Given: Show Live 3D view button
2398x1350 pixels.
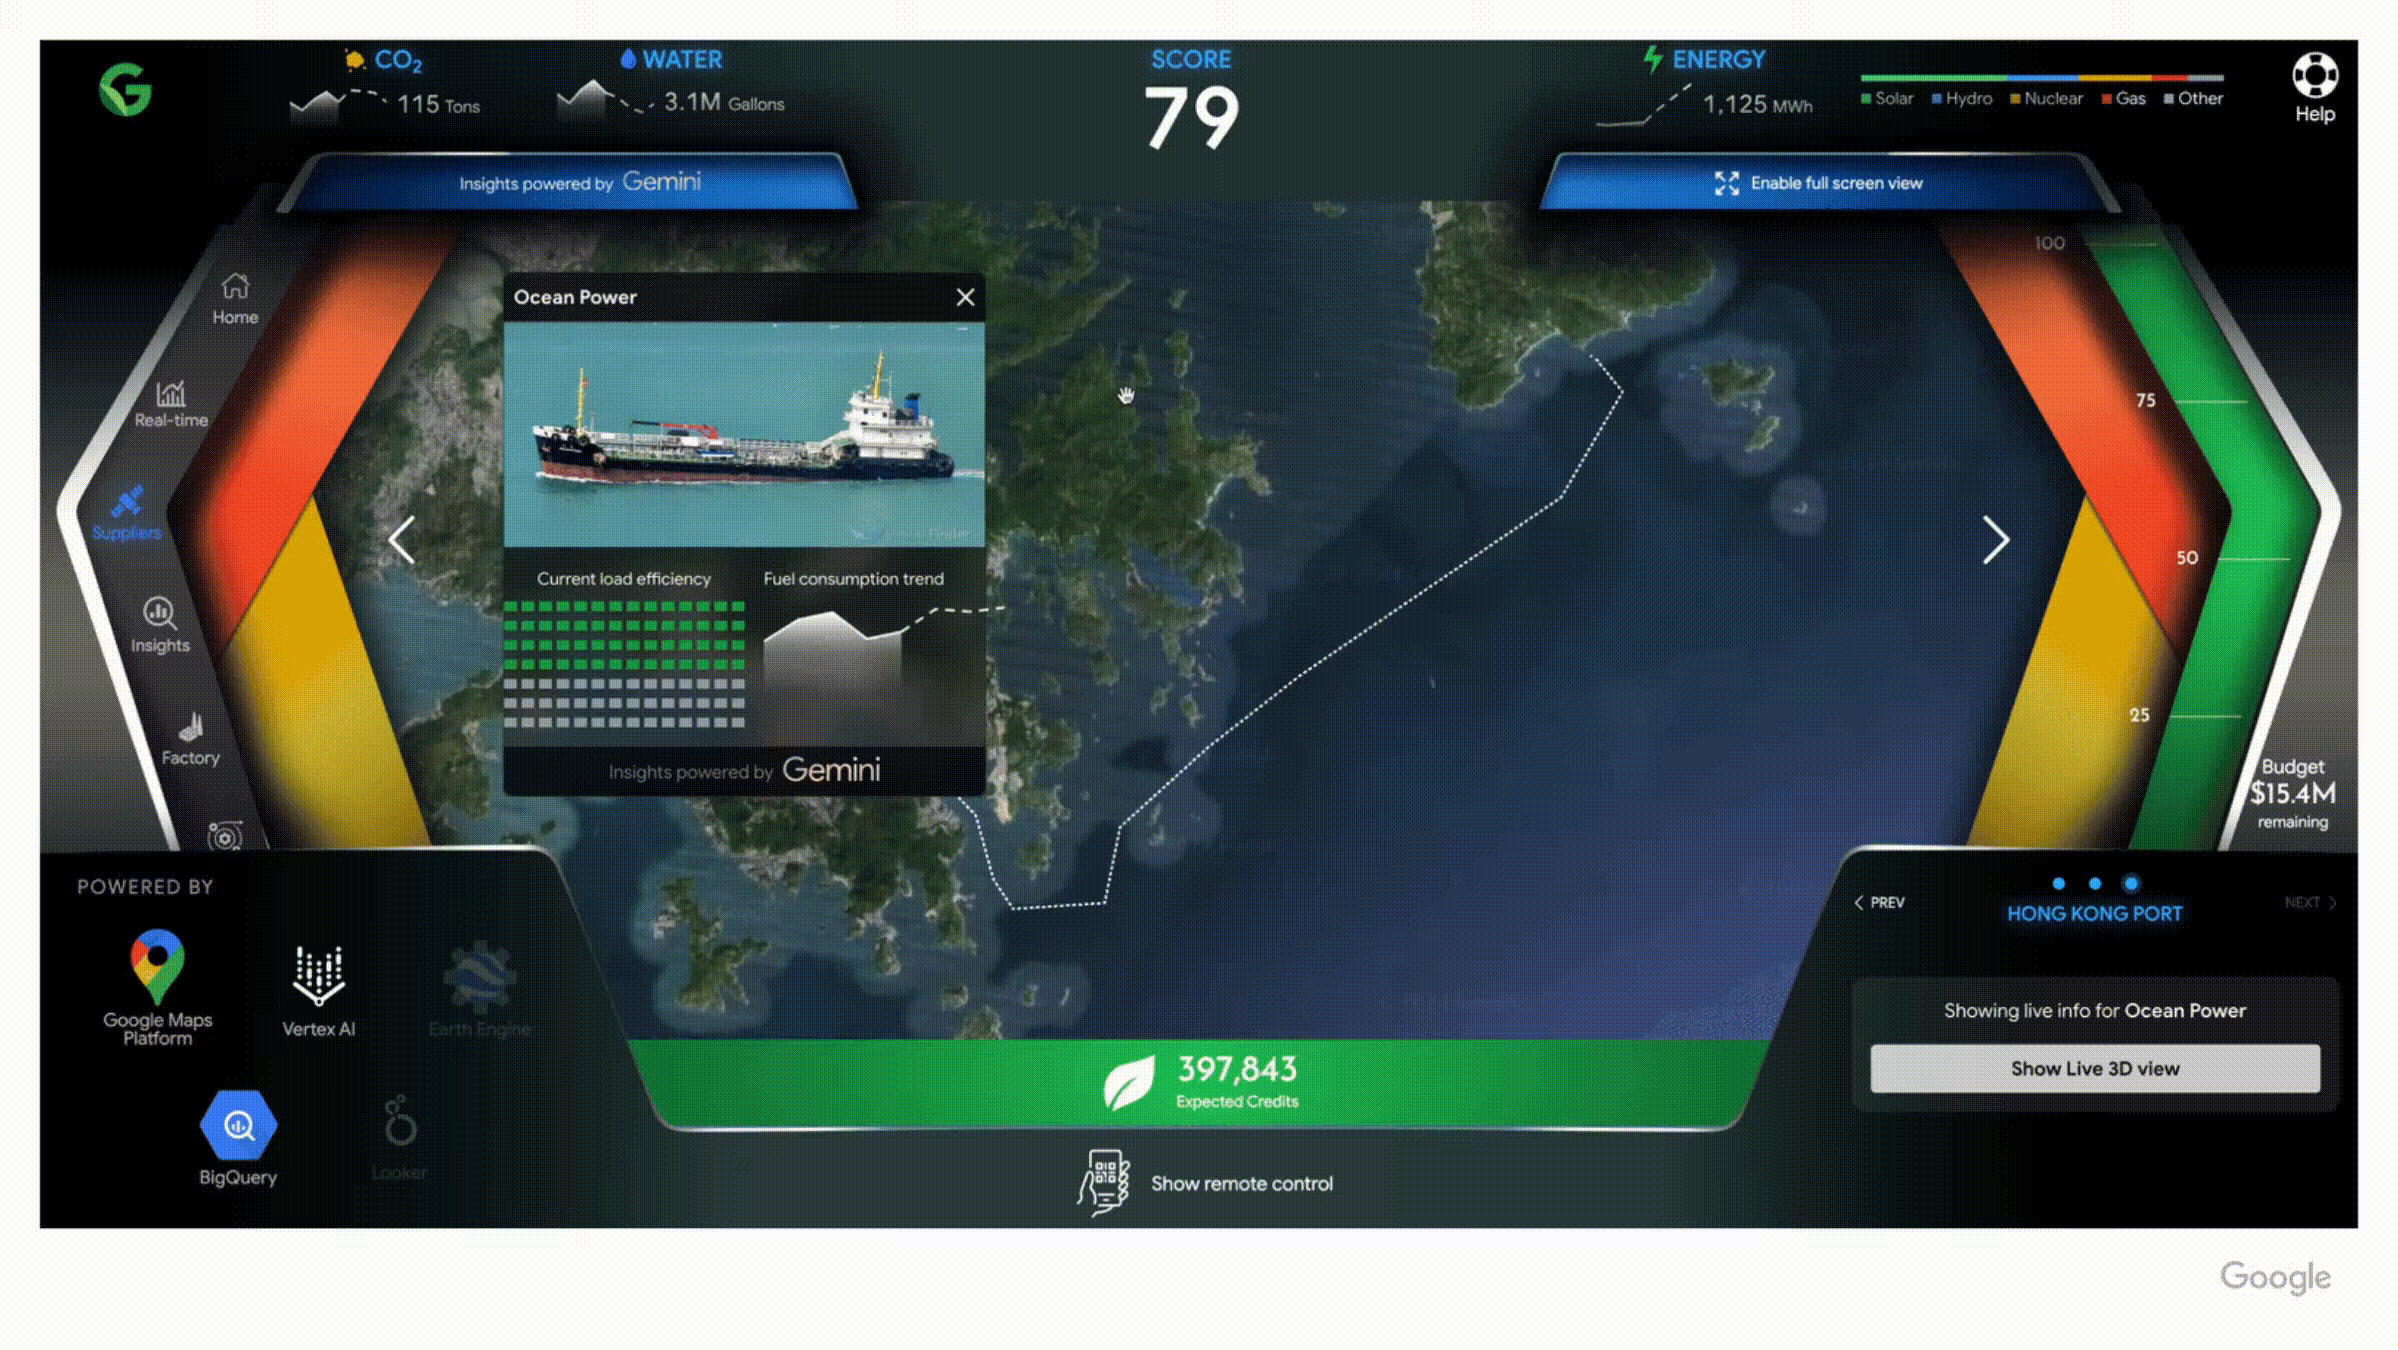Looking at the screenshot, I should pyautogui.click(x=2093, y=1068).
